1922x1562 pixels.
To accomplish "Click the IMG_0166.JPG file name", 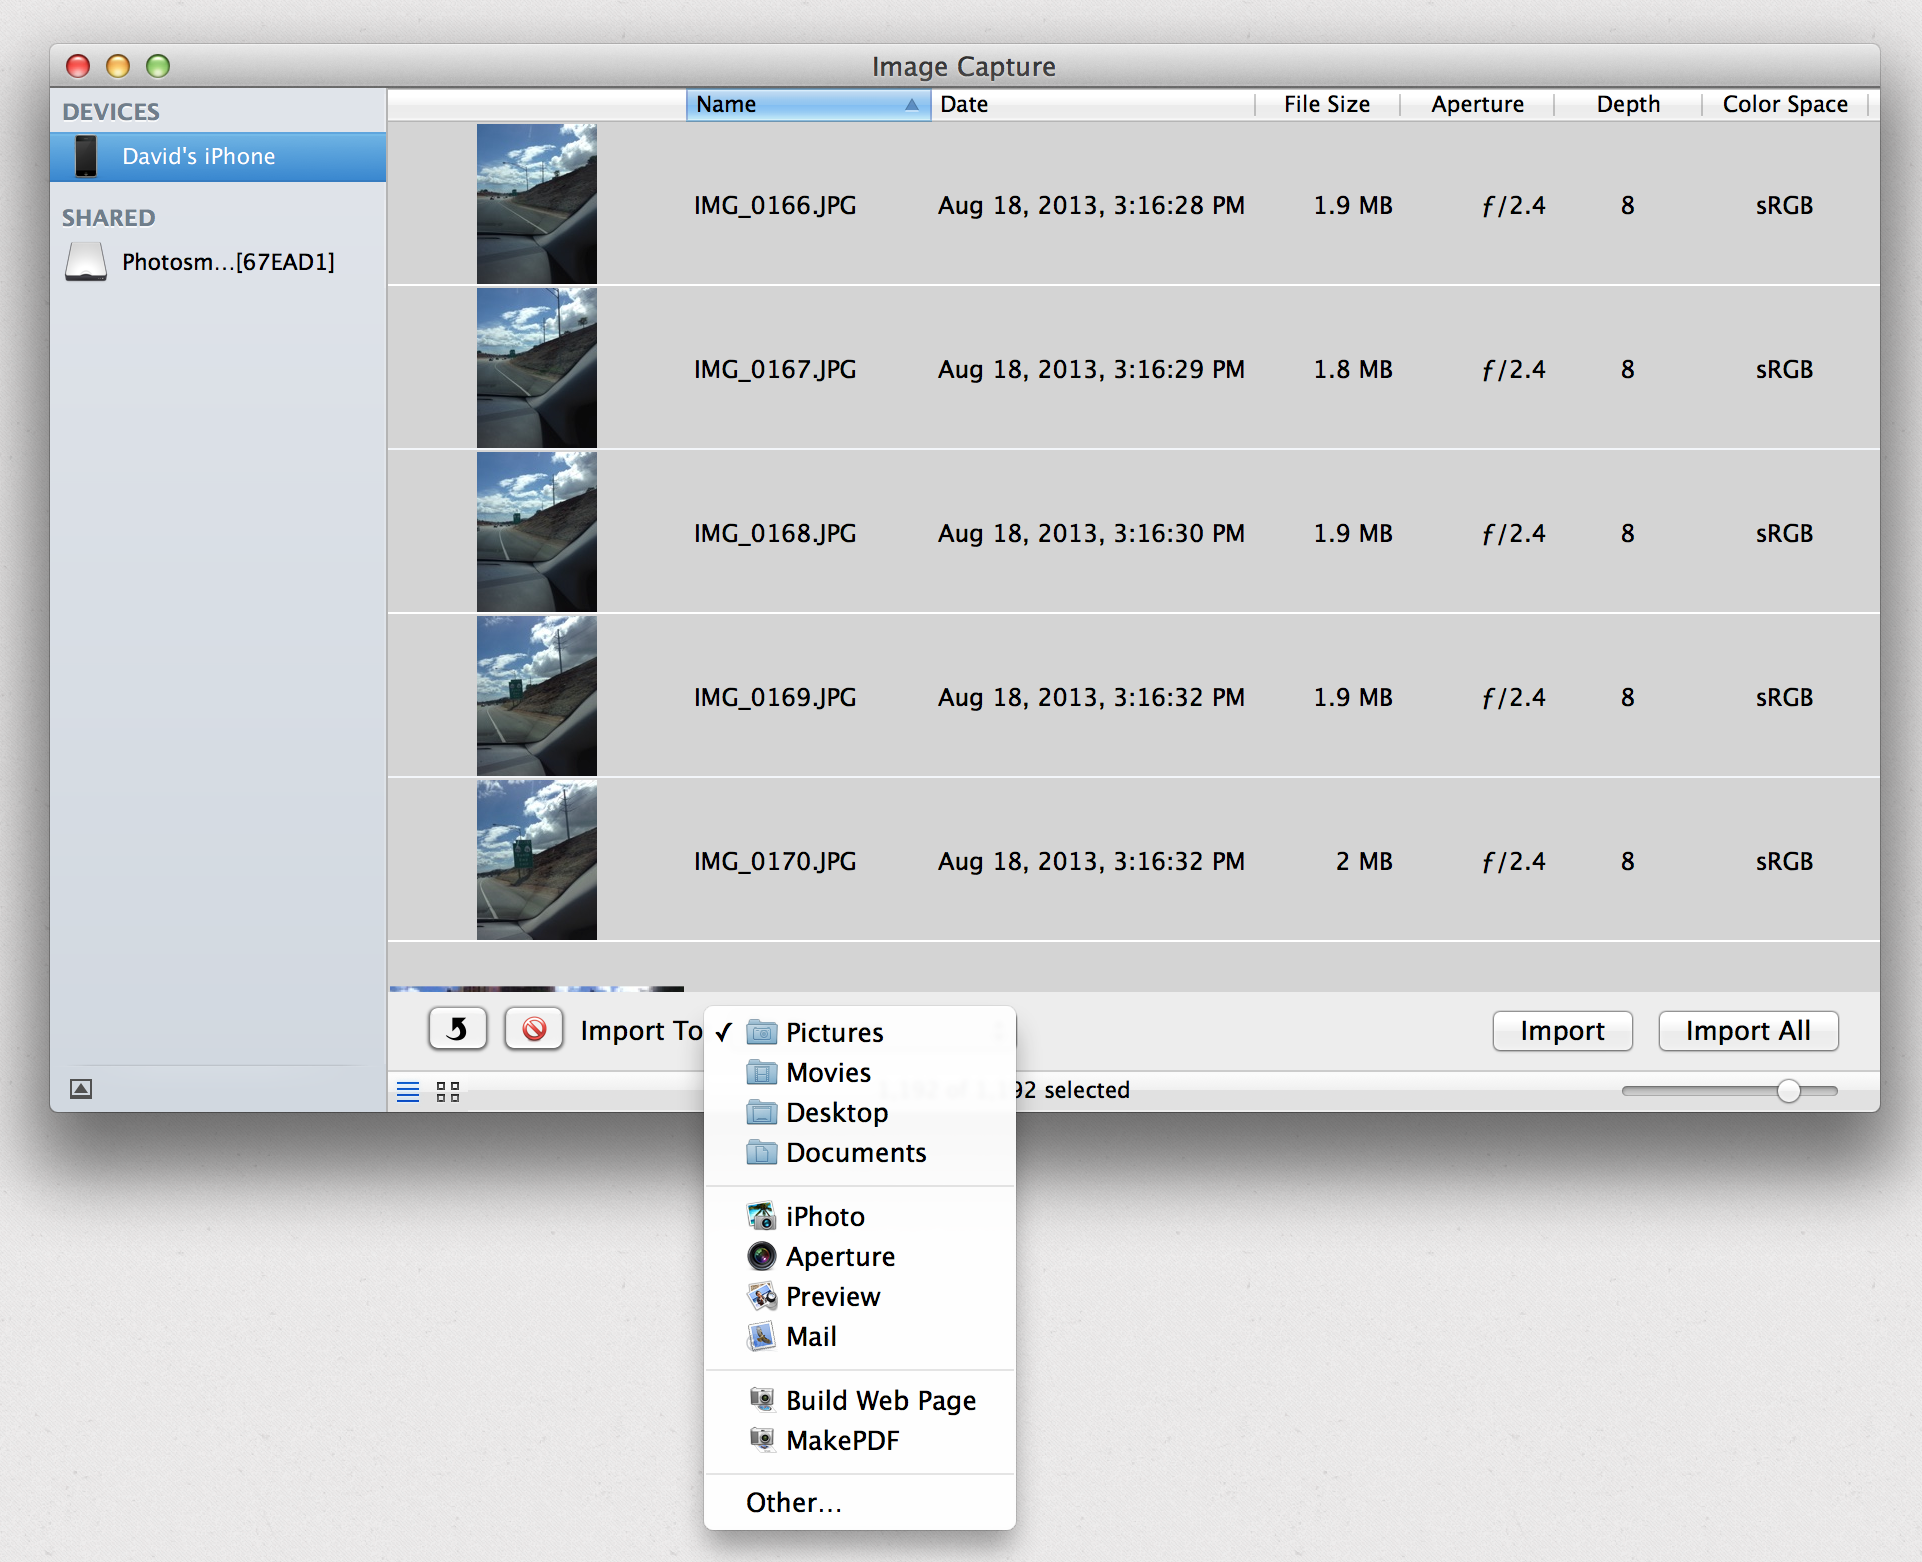I will coord(775,205).
